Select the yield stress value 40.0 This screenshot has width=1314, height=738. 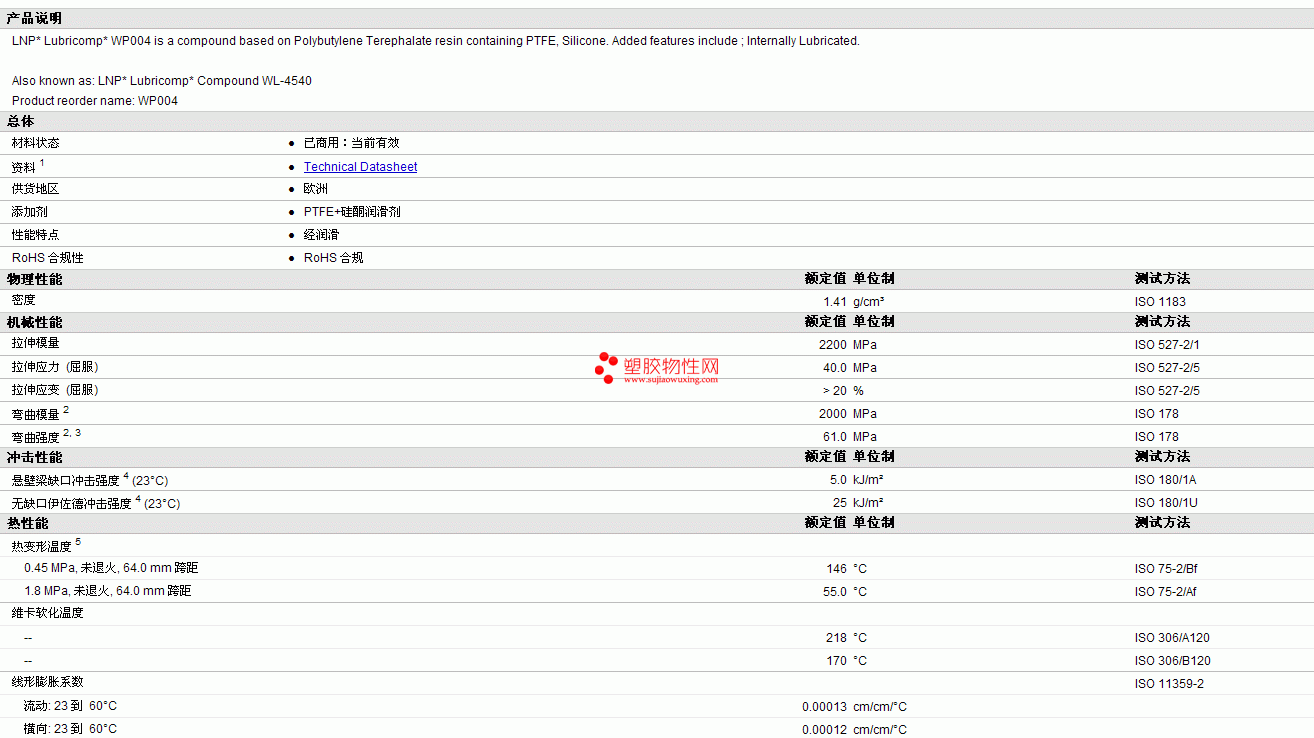pos(835,368)
